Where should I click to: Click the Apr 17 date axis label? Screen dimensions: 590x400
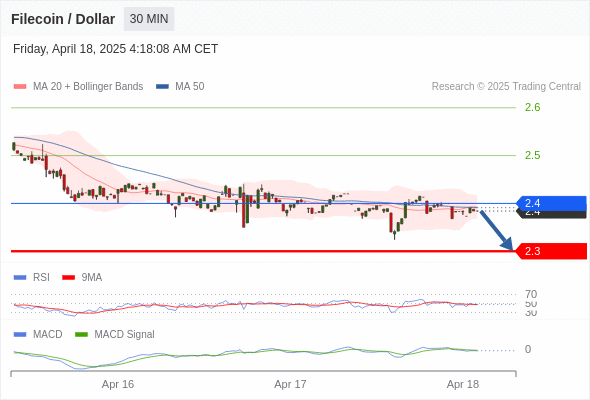coord(290,384)
